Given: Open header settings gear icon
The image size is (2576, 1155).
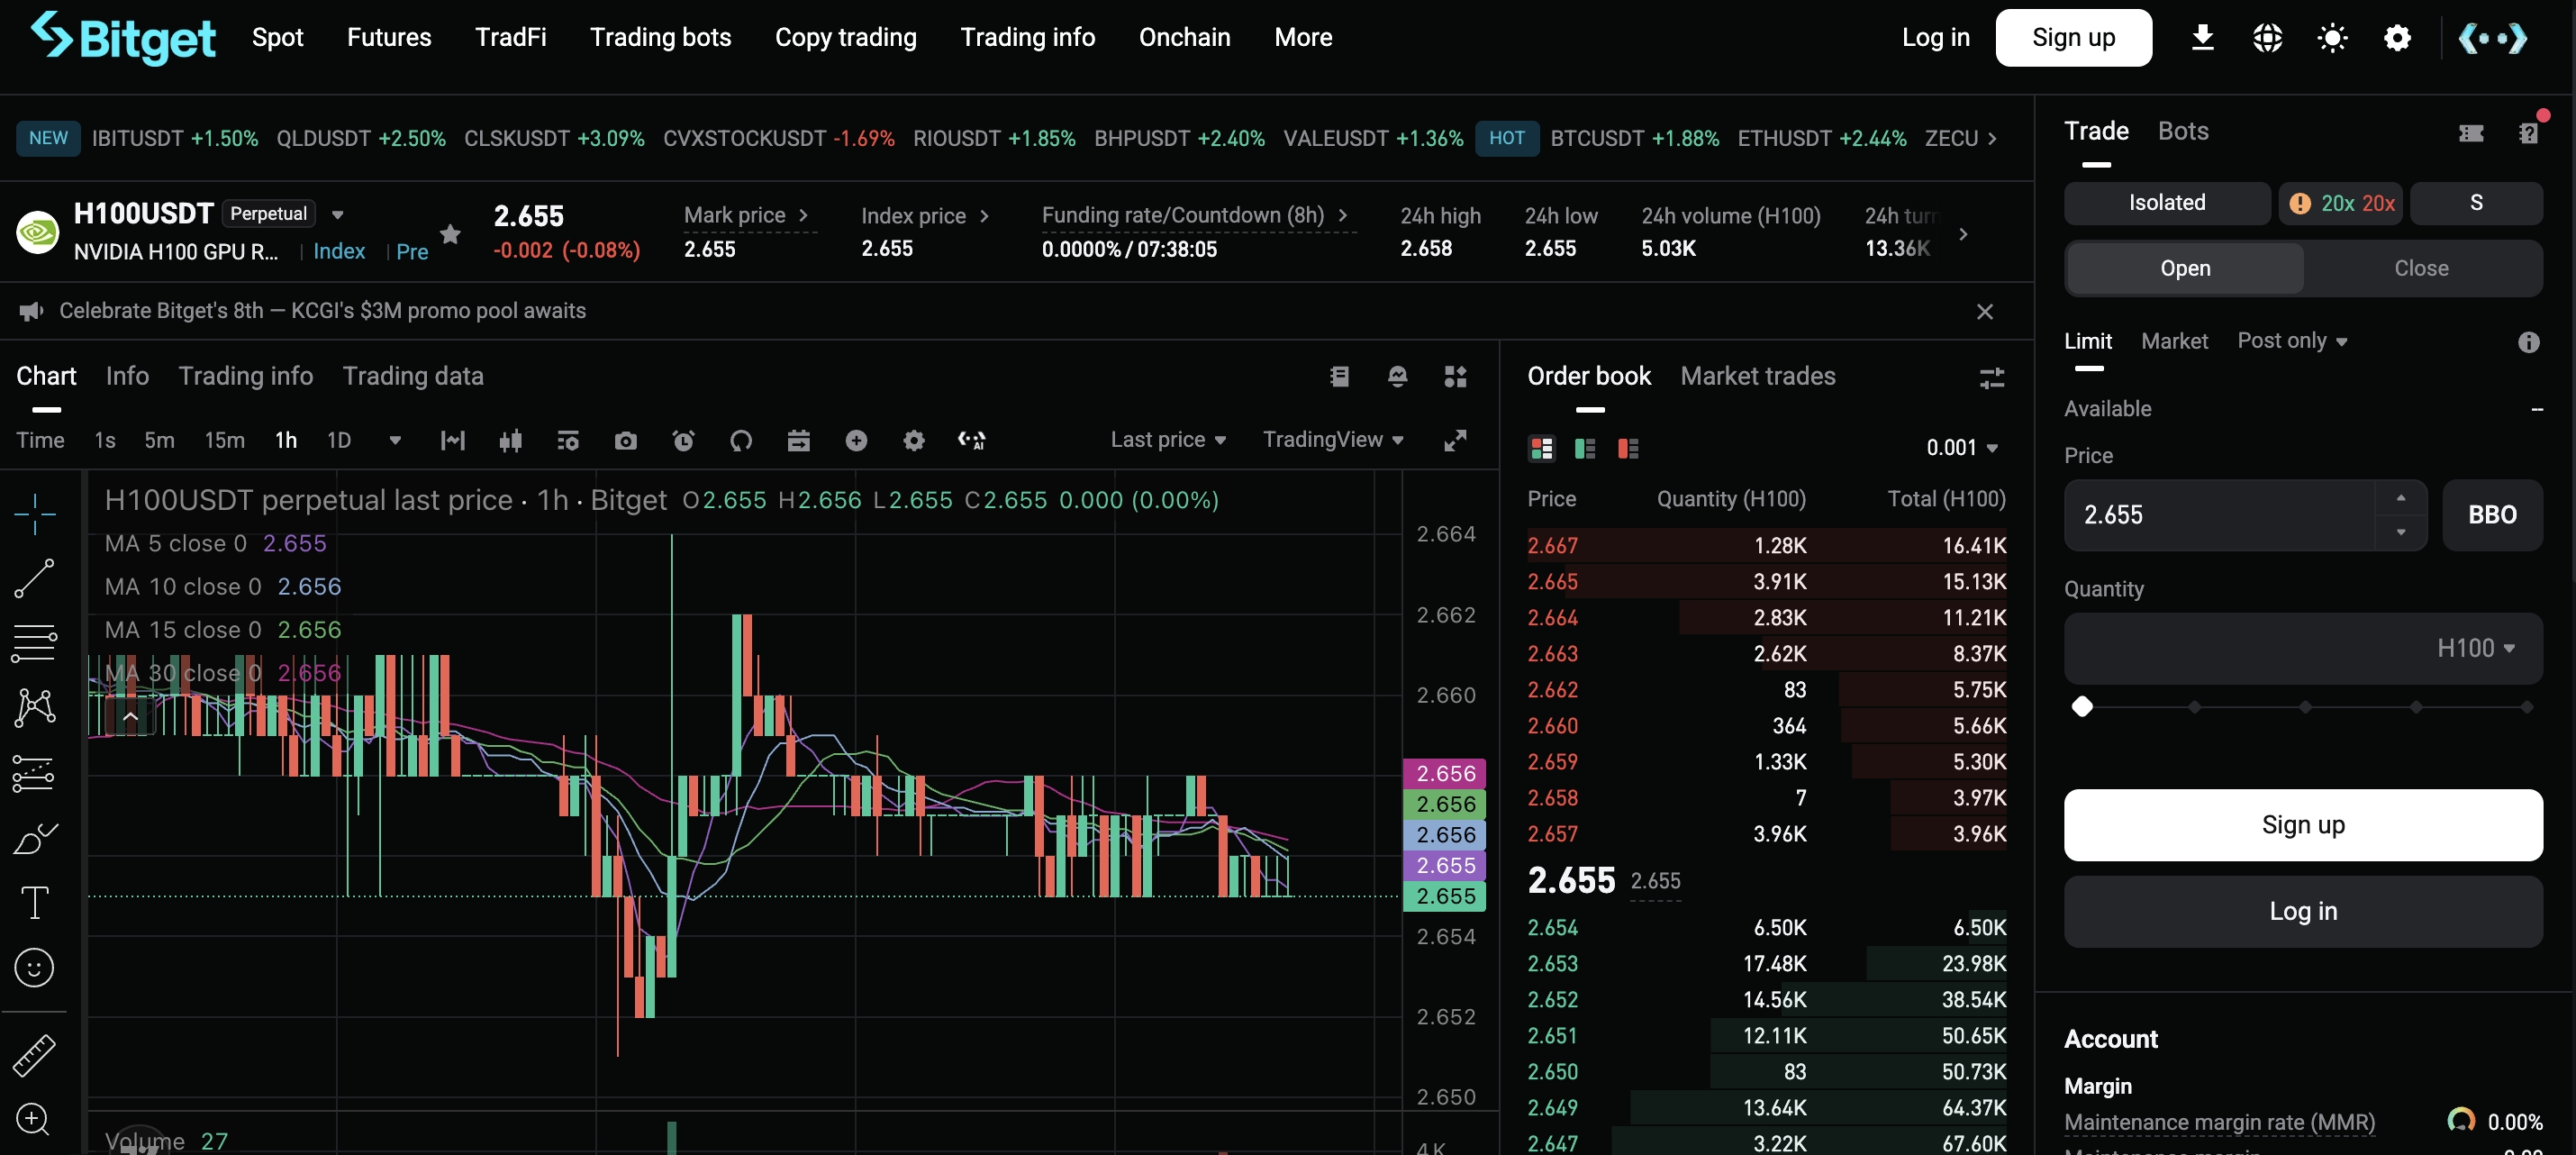Looking at the screenshot, I should (x=2397, y=38).
